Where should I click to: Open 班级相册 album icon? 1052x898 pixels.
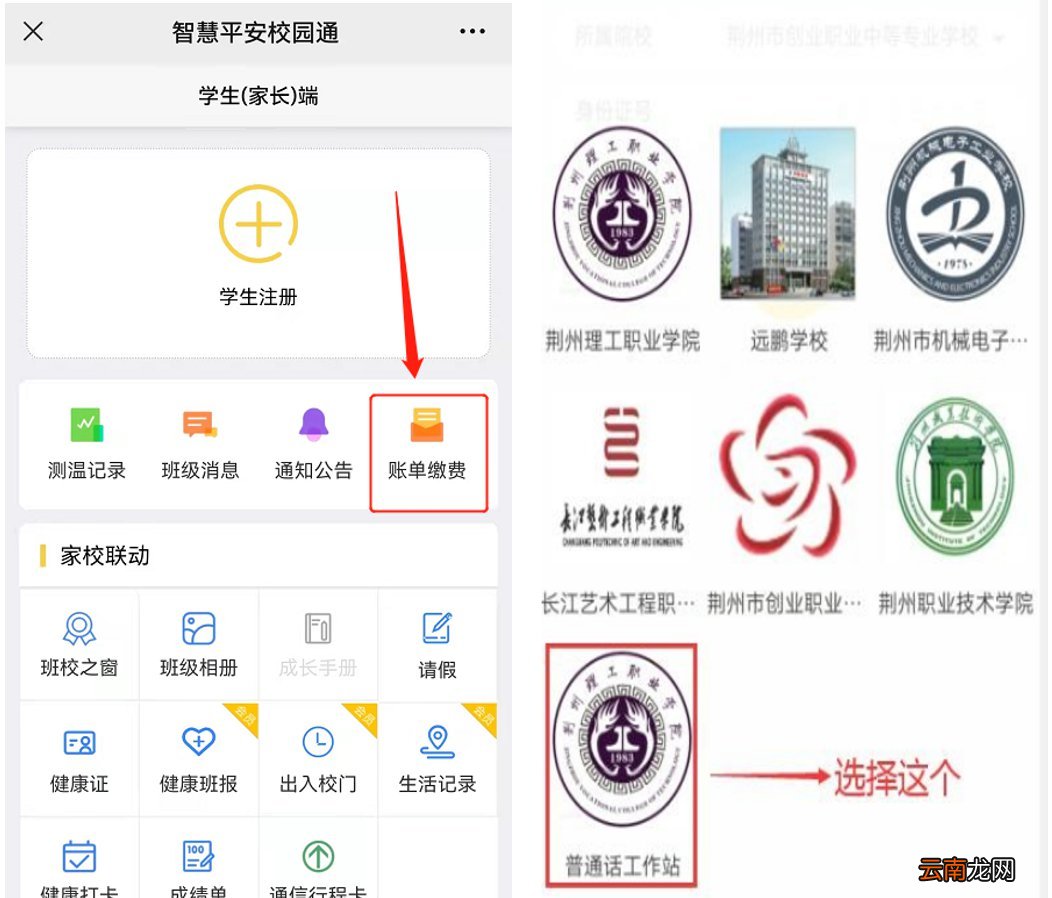199,629
